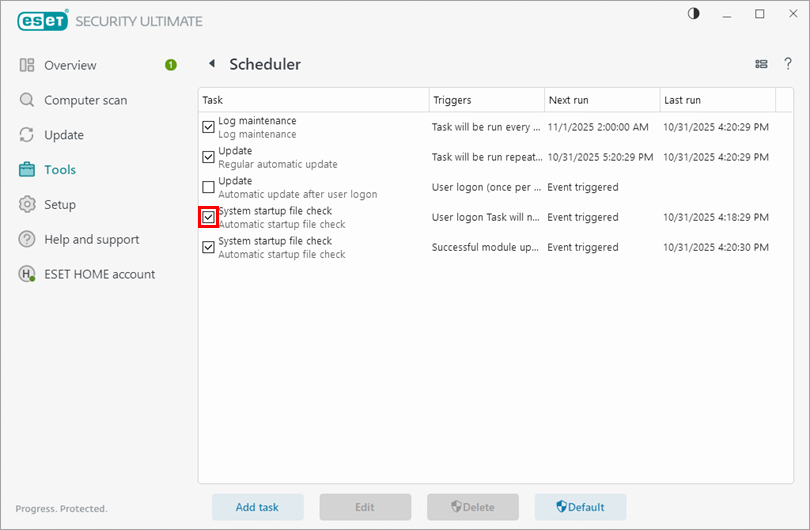Click the Setup gear icon
The width and height of the screenshot is (810, 530).
coord(27,205)
